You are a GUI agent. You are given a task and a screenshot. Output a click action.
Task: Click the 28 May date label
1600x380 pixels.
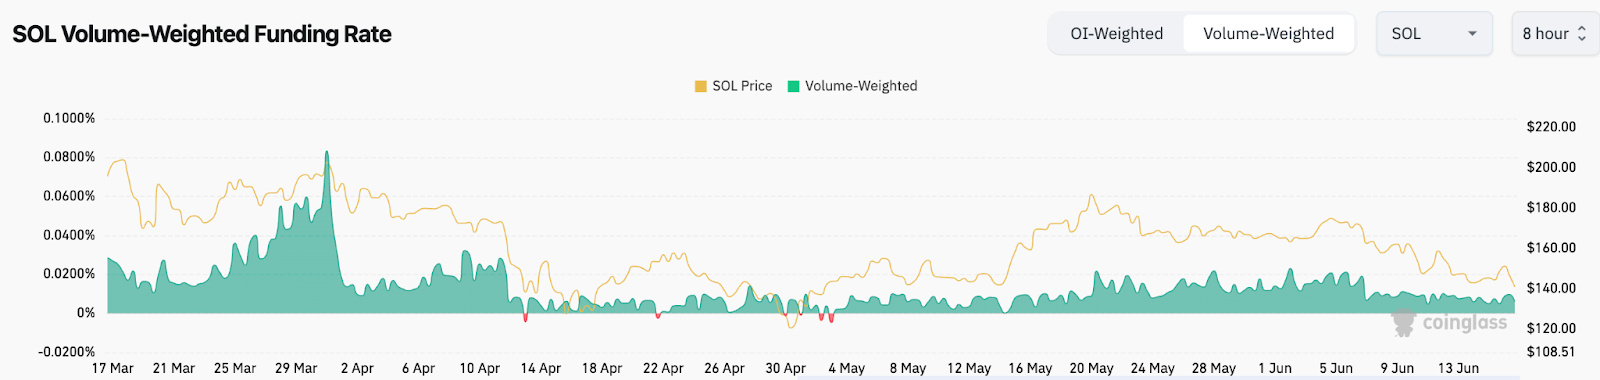[x=1214, y=368]
